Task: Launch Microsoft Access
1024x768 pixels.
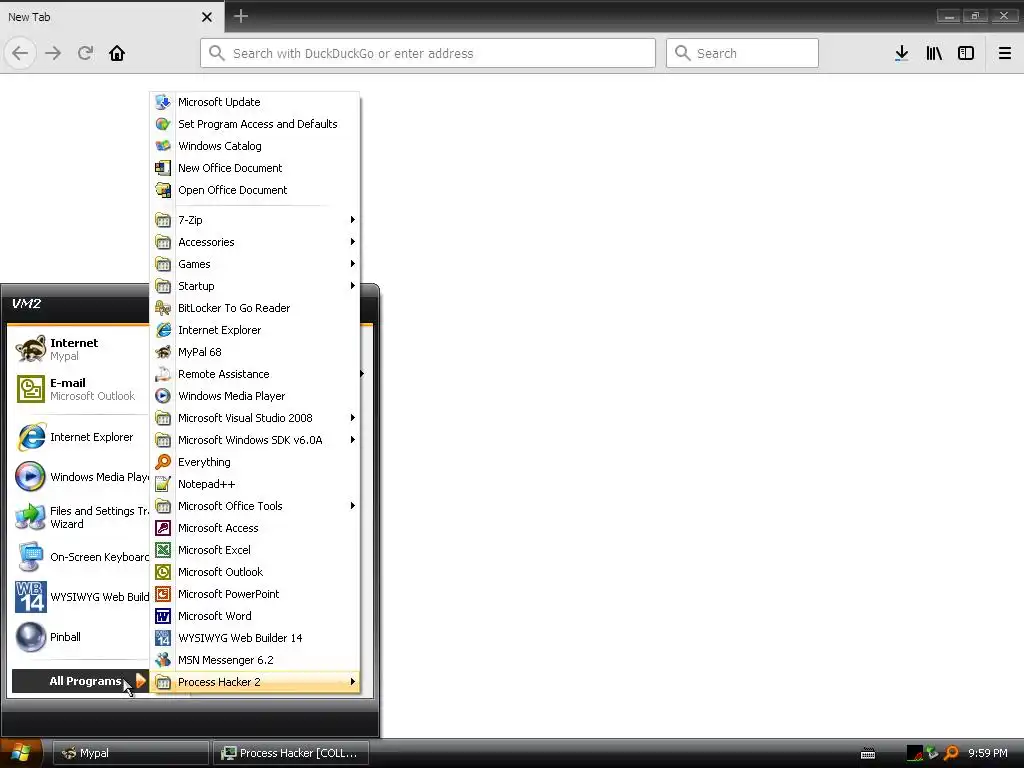Action: click(x=255, y=528)
